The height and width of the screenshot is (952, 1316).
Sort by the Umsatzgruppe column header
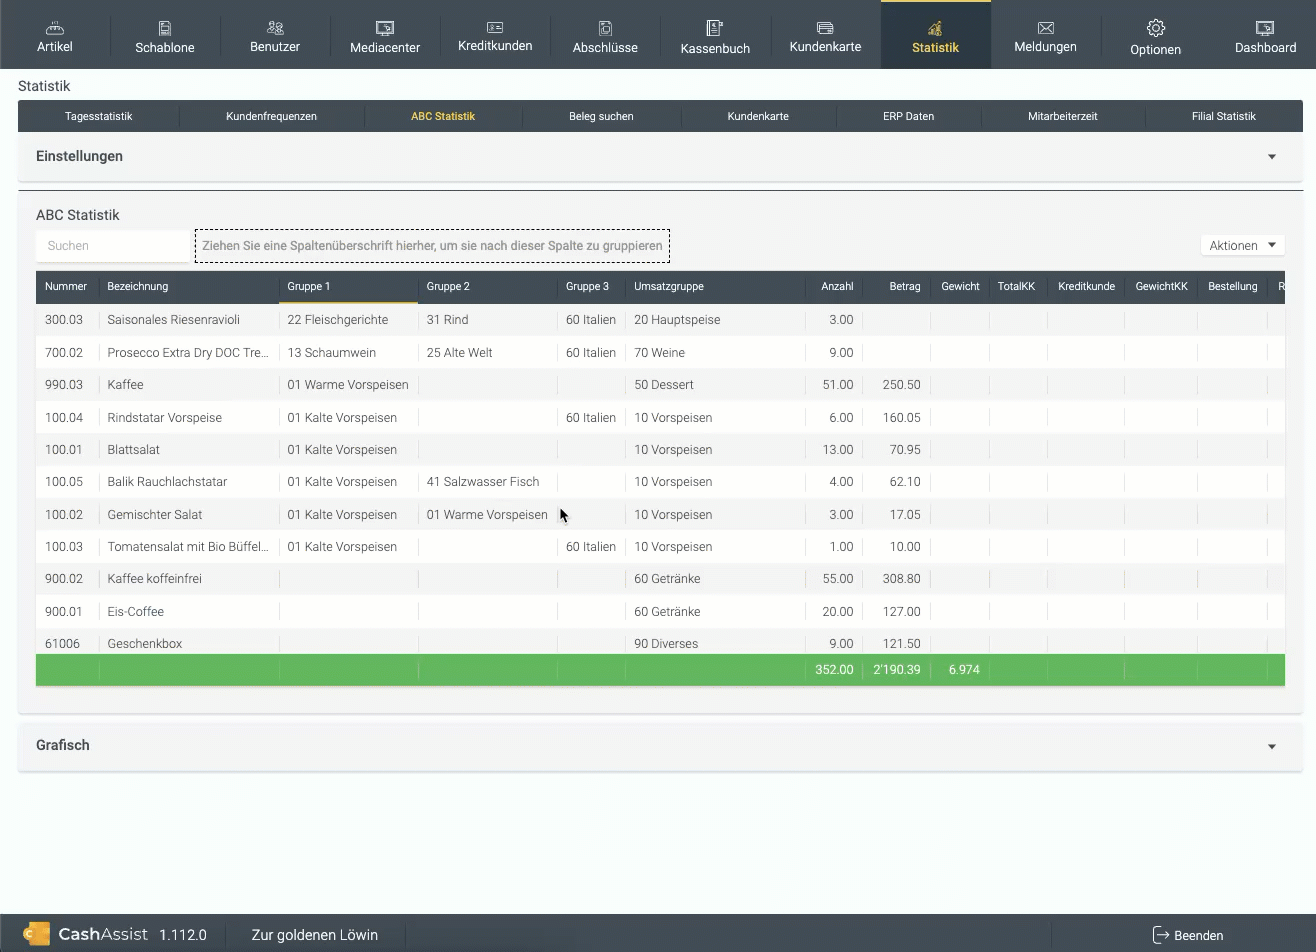pyautogui.click(x=715, y=286)
